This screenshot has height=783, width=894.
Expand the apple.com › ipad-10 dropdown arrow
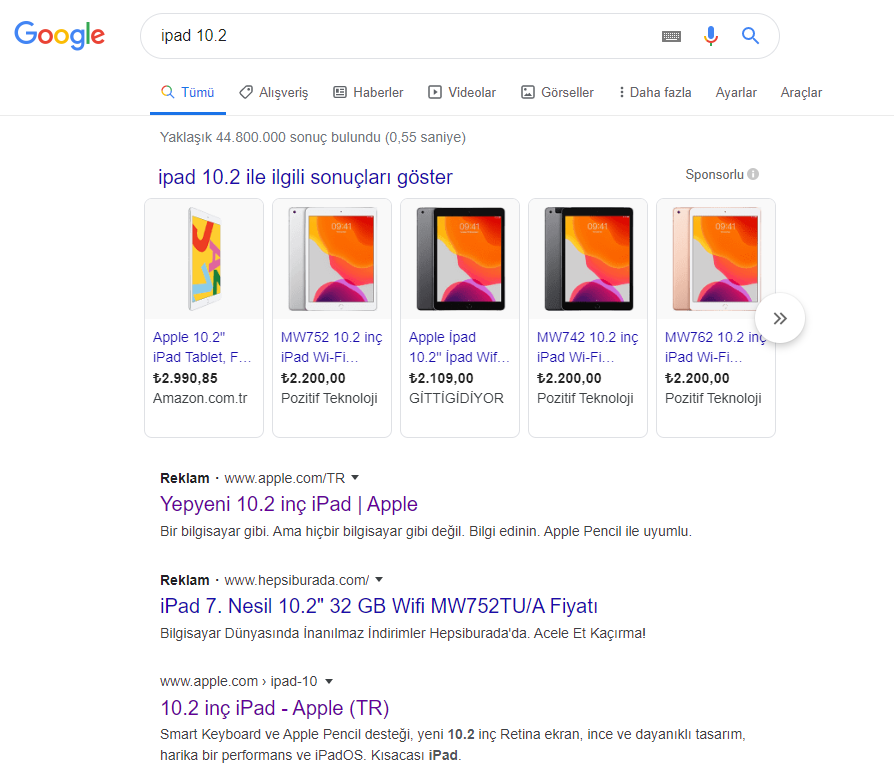point(329,681)
